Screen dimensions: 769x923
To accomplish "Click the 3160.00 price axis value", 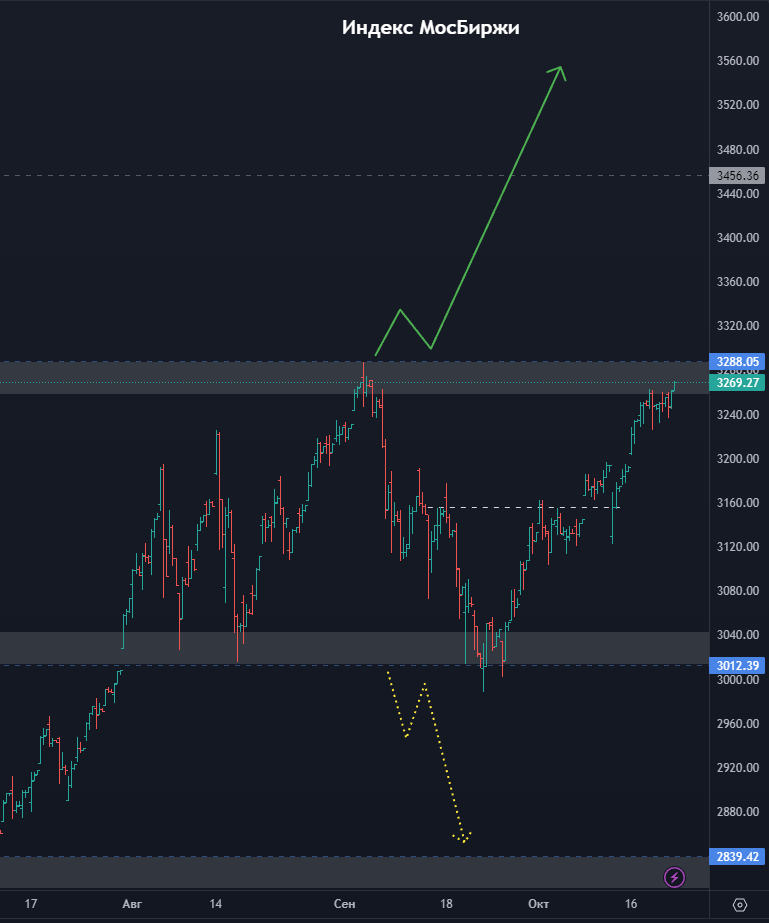I will click(x=737, y=503).
